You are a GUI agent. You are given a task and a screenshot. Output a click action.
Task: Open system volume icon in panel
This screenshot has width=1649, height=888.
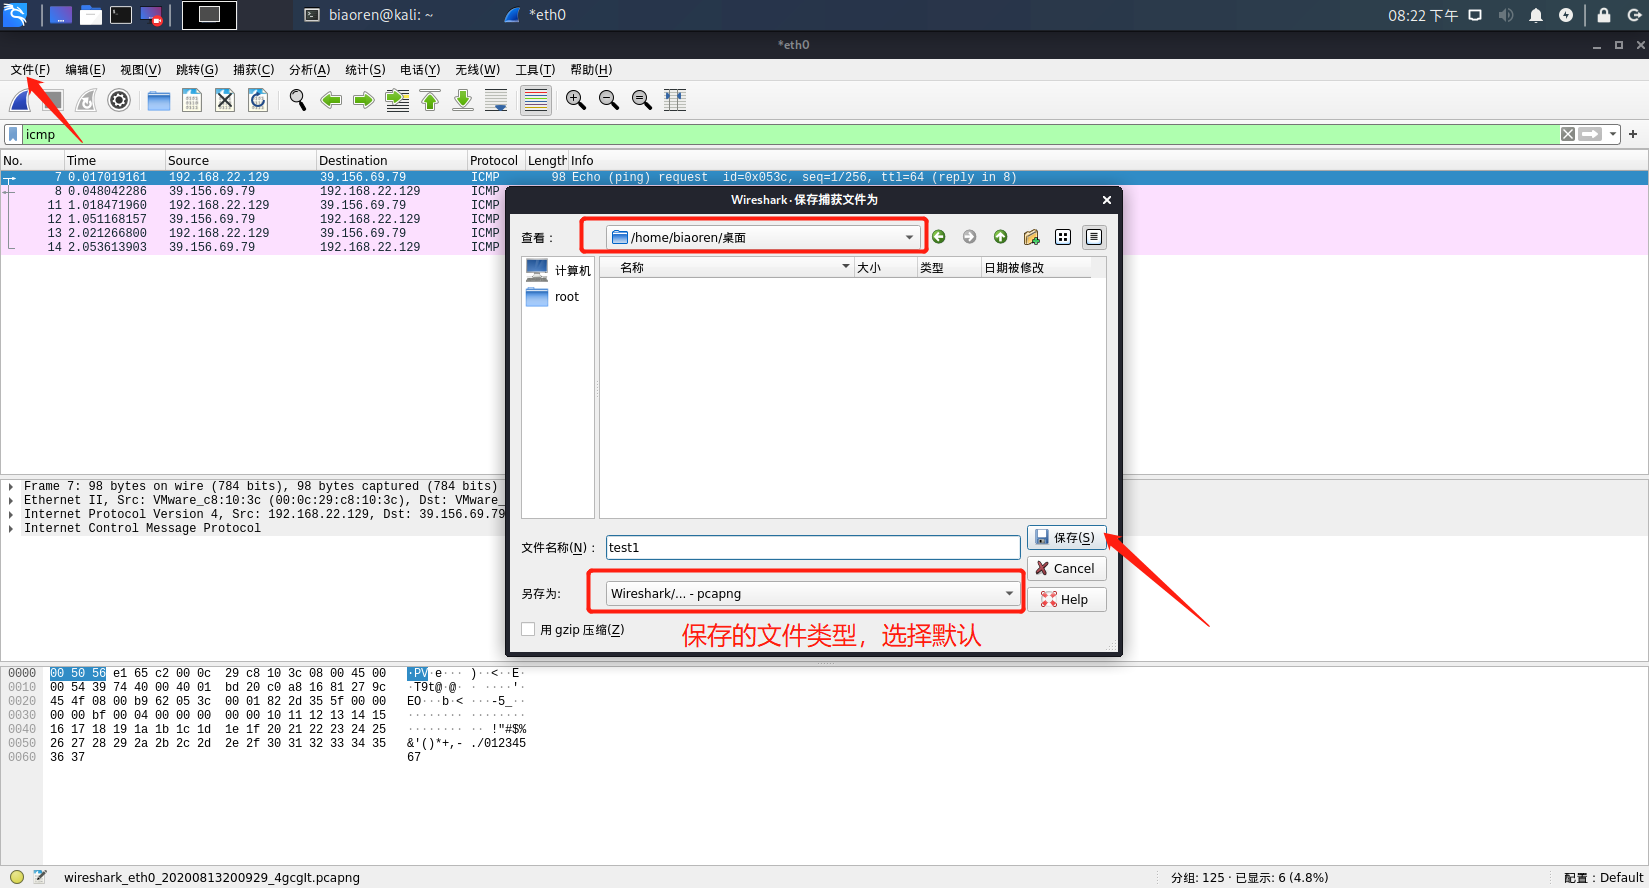click(x=1506, y=15)
